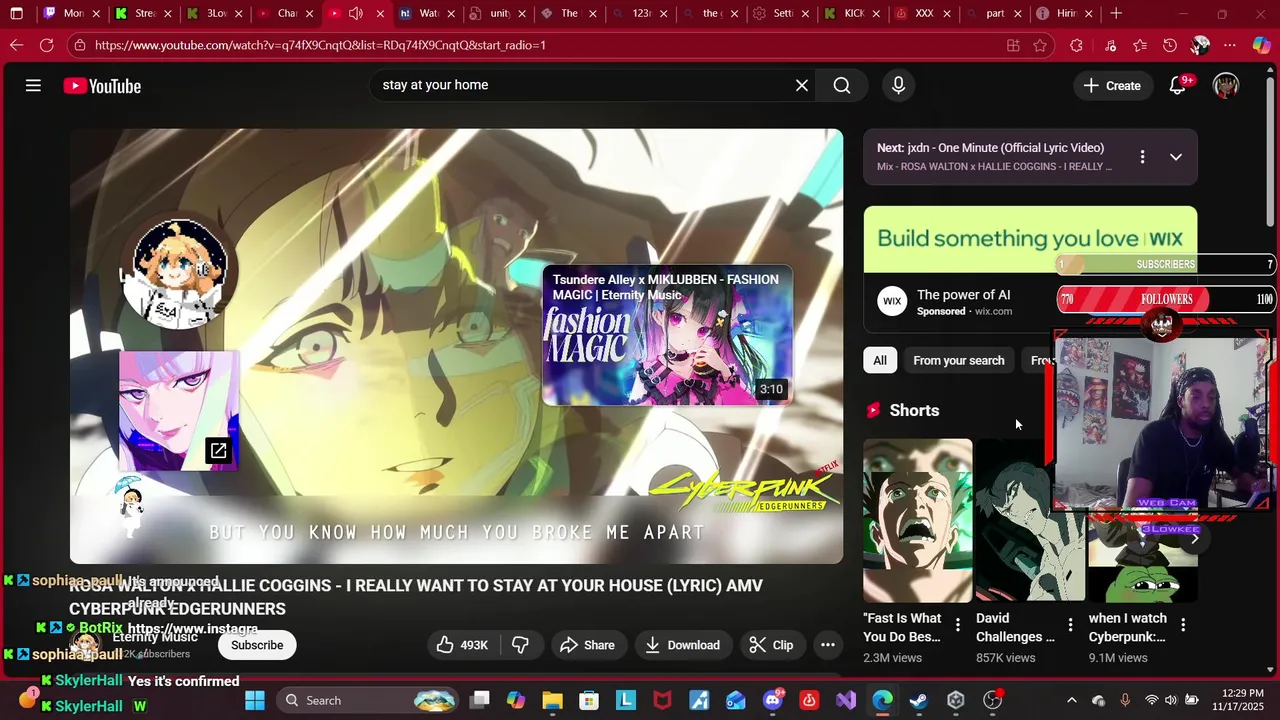Open Microsoft Store from taskbar
Image resolution: width=1280 pixels, height=720 pixels.
[589, 700]
